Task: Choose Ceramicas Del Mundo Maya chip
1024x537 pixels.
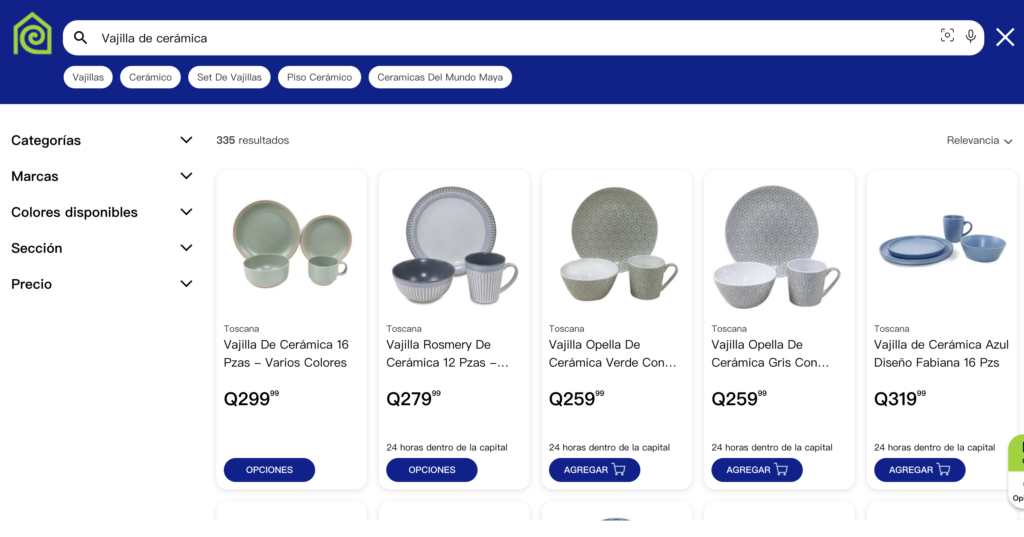Action: (x=440, y=77)
